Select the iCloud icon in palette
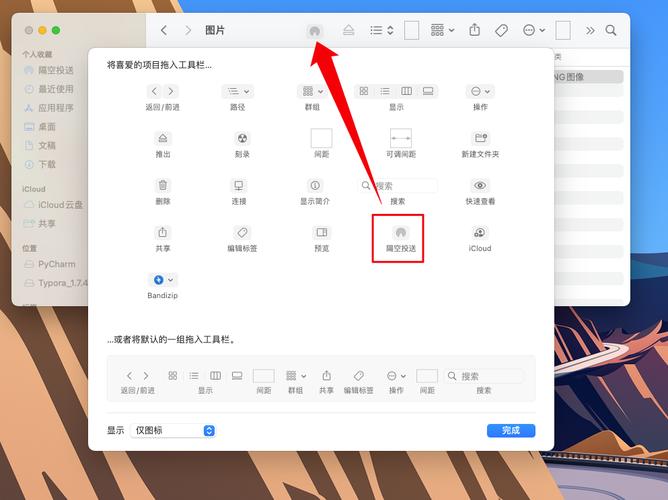The height and width of the screenshot is (500, 668). pos(480,232)
